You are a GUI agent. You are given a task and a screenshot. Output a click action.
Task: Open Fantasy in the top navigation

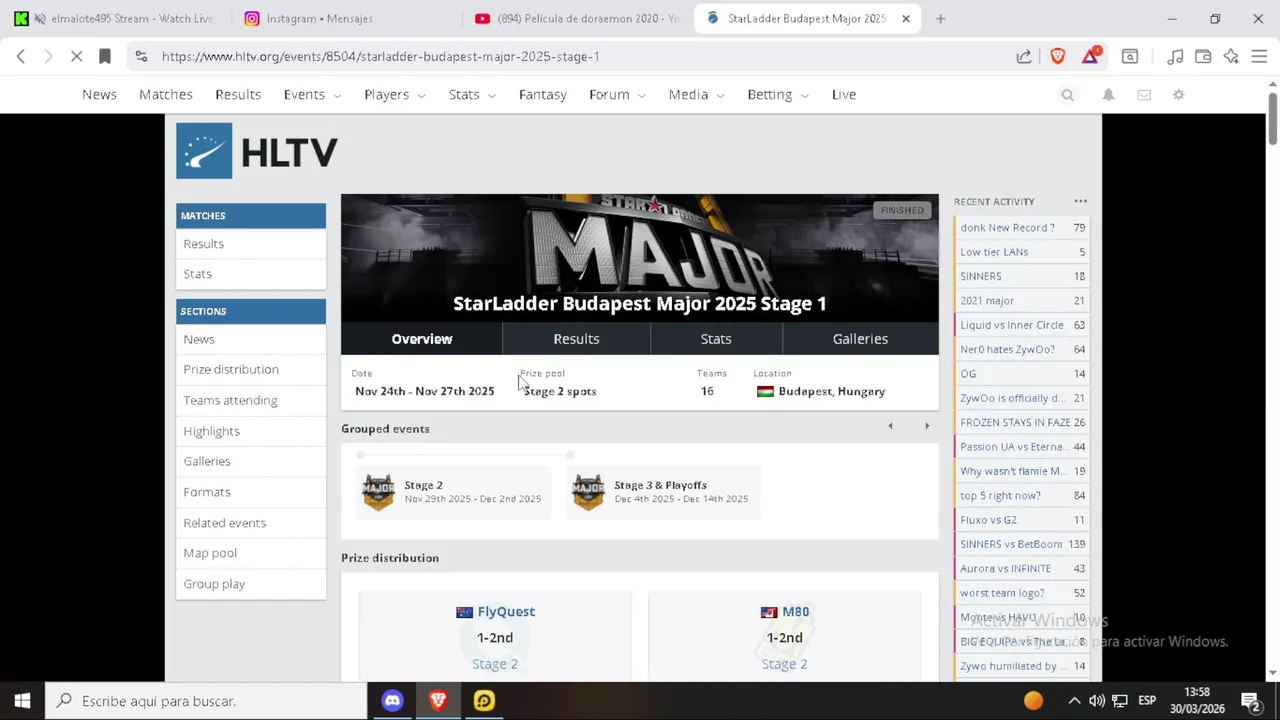543,95
